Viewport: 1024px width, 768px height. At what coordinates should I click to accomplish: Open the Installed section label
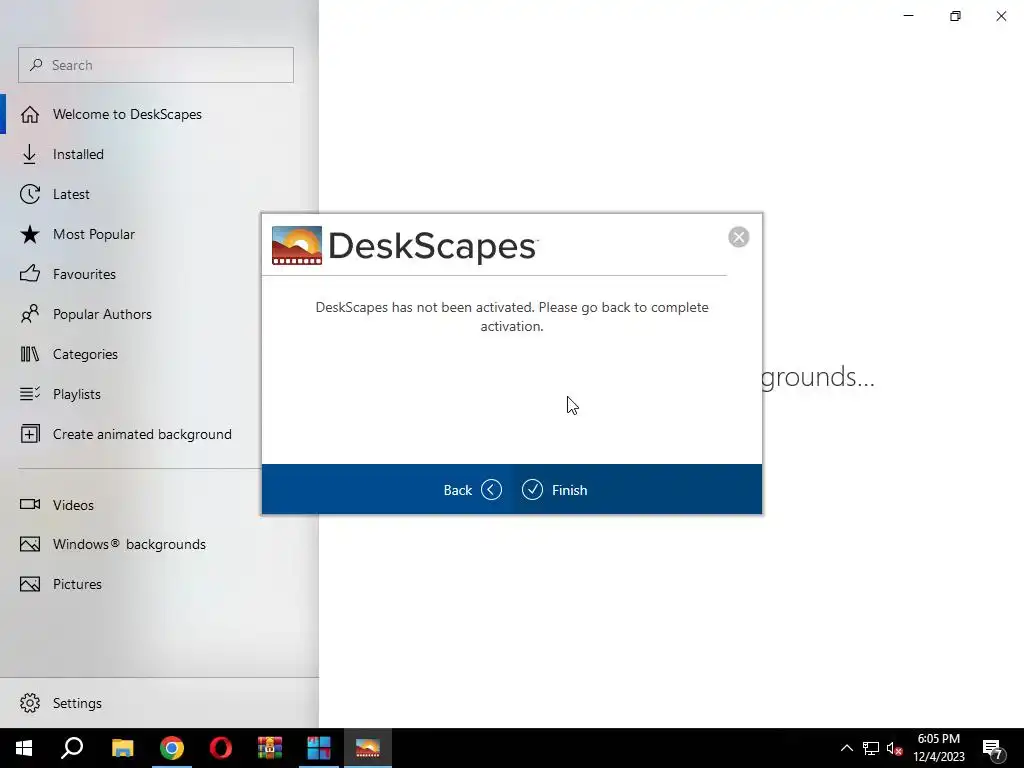point(78,154)
